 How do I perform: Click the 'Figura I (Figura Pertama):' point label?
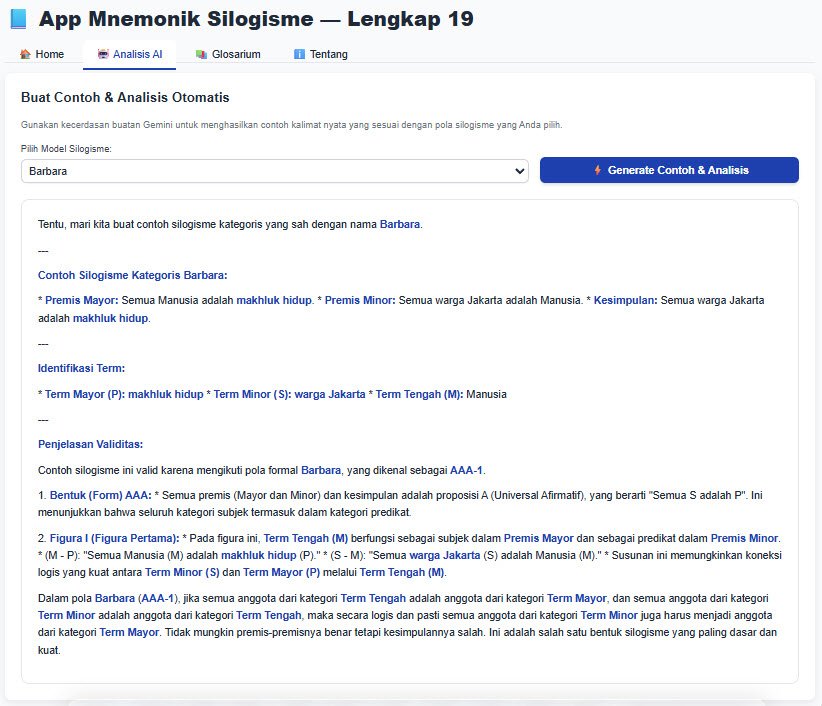pyautogui.click(x=114, y=538)
